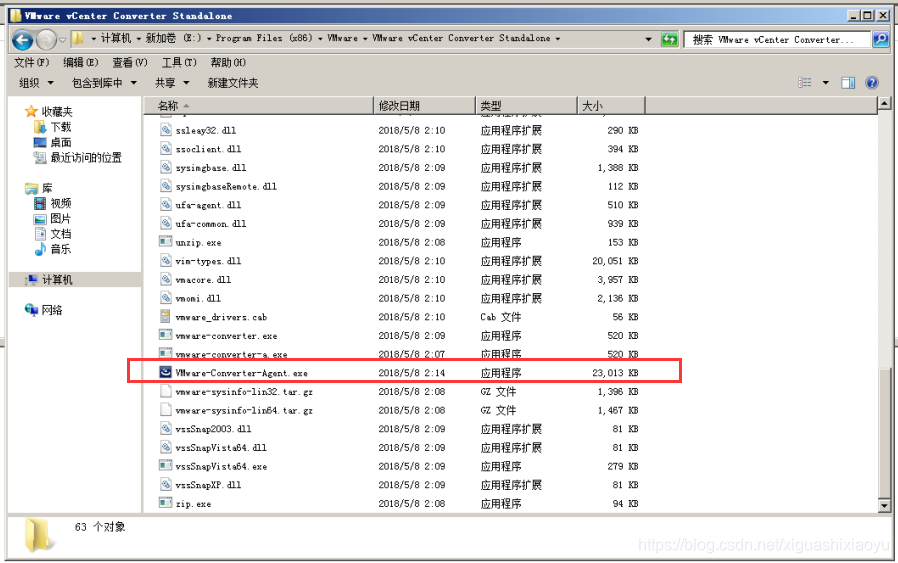Open the address bar history dropdown arrow

click(648, 40)
